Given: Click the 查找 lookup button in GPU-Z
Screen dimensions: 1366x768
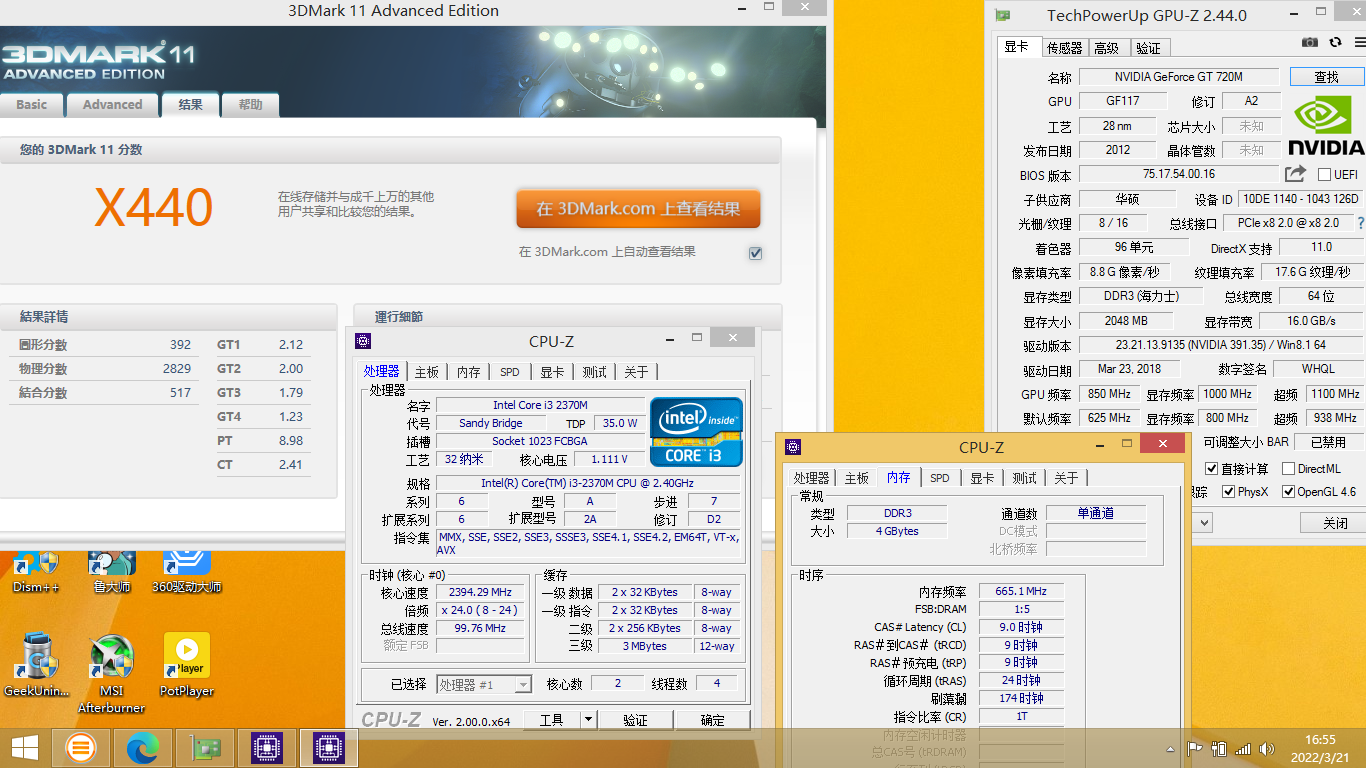Looking at the screenshot, I should (1326, 77).
